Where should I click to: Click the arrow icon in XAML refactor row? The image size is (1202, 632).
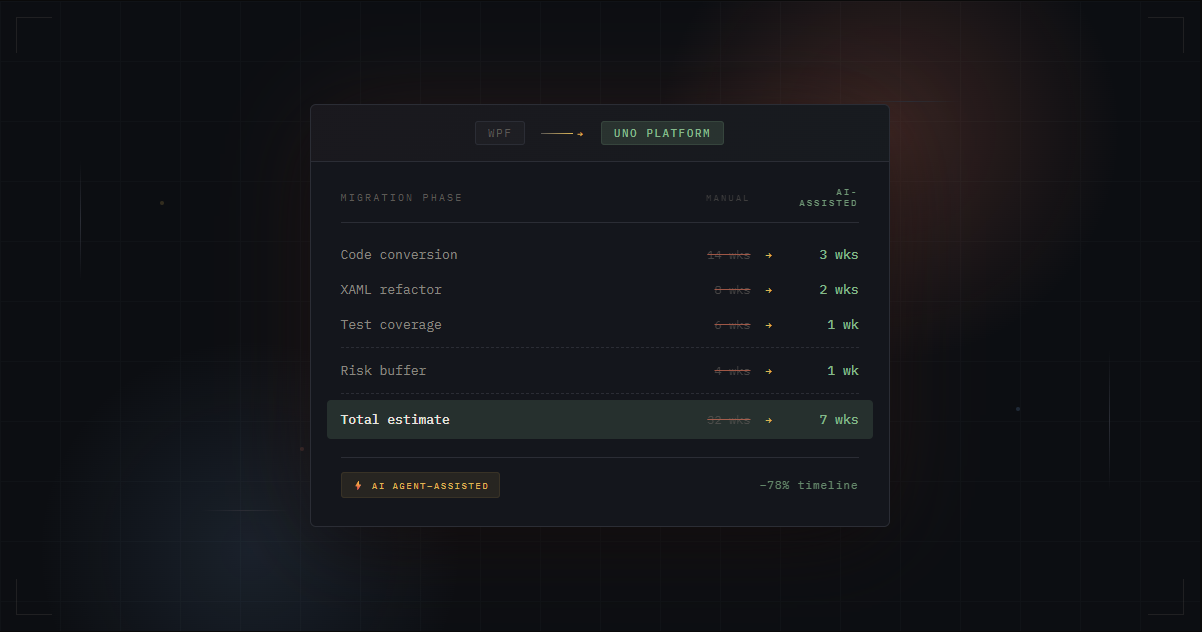[x=769, y=290]
